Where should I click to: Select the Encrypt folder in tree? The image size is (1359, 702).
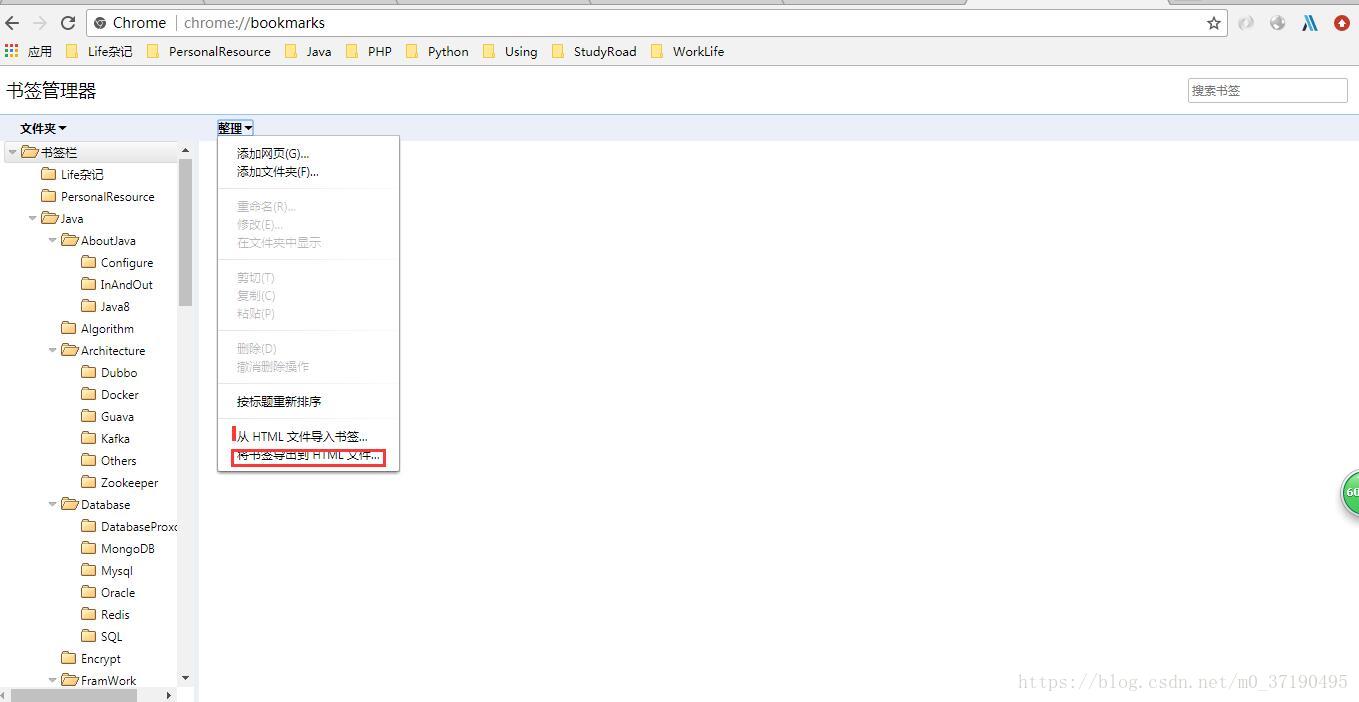(x=91, y=658)
